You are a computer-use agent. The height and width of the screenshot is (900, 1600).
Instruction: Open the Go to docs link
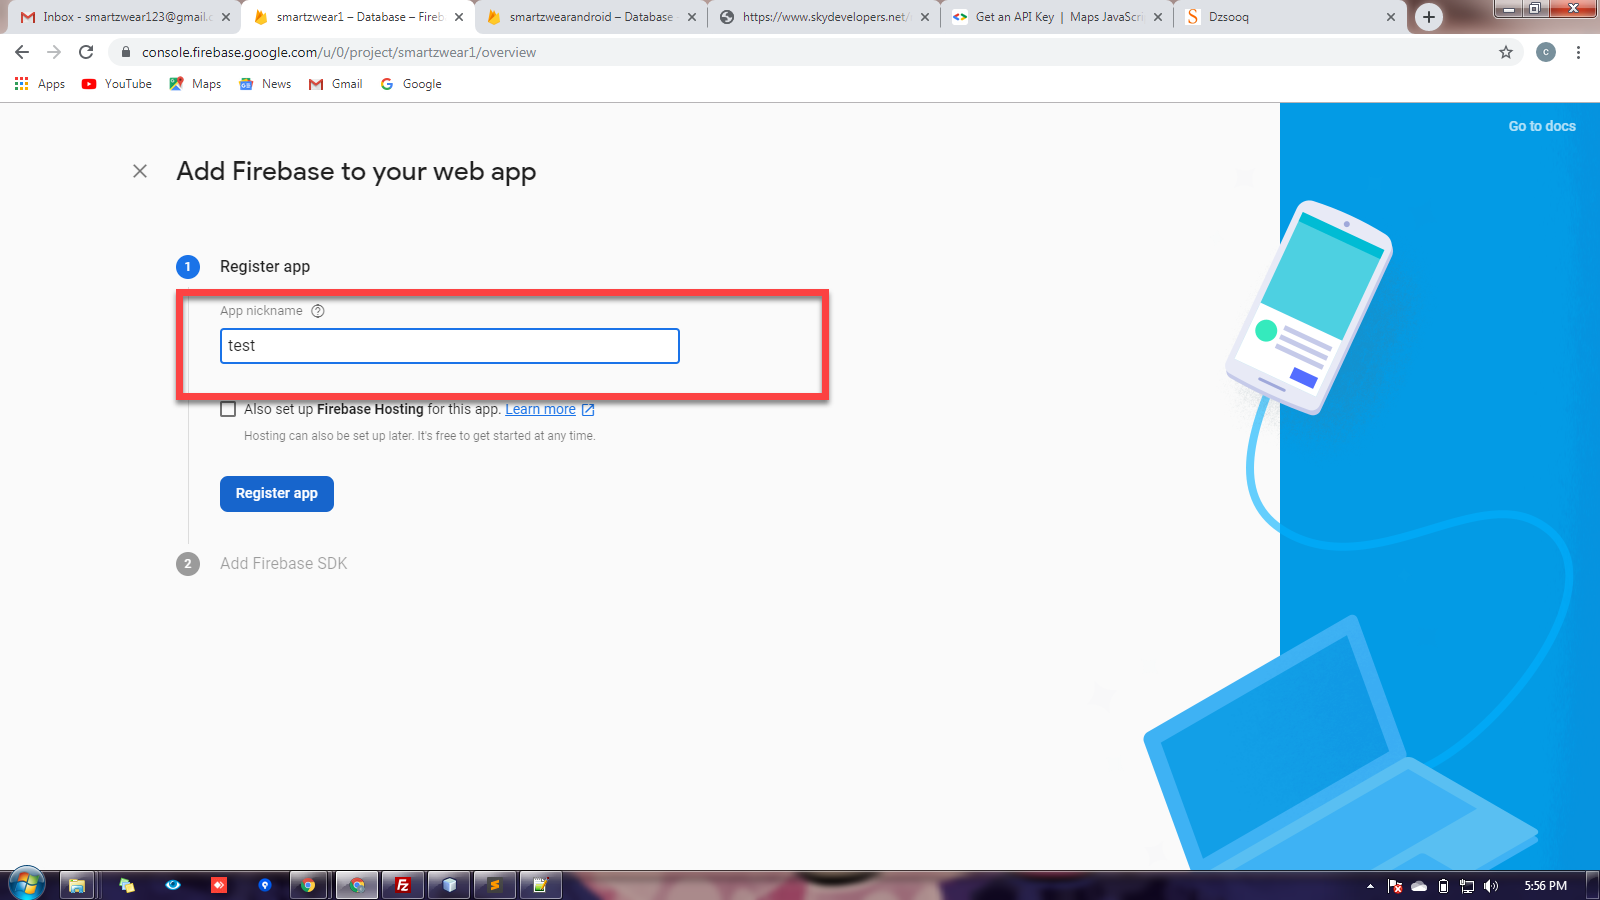[1542, 126]
